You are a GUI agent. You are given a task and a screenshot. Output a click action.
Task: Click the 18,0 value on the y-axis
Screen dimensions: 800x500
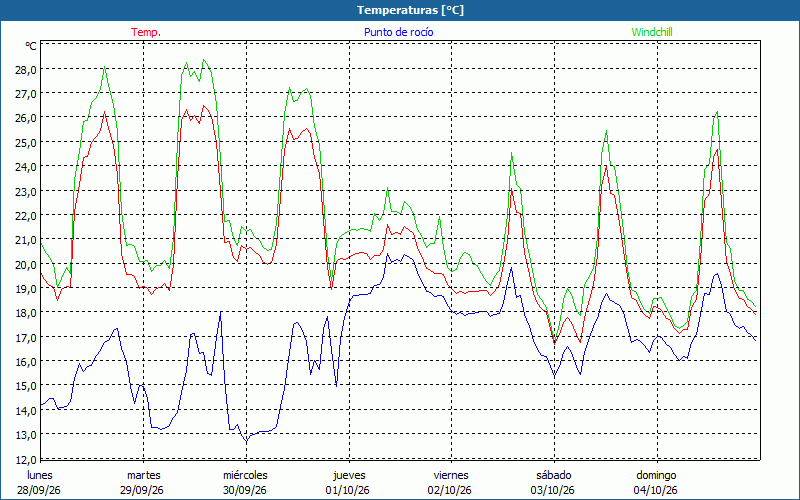point(26,313)
